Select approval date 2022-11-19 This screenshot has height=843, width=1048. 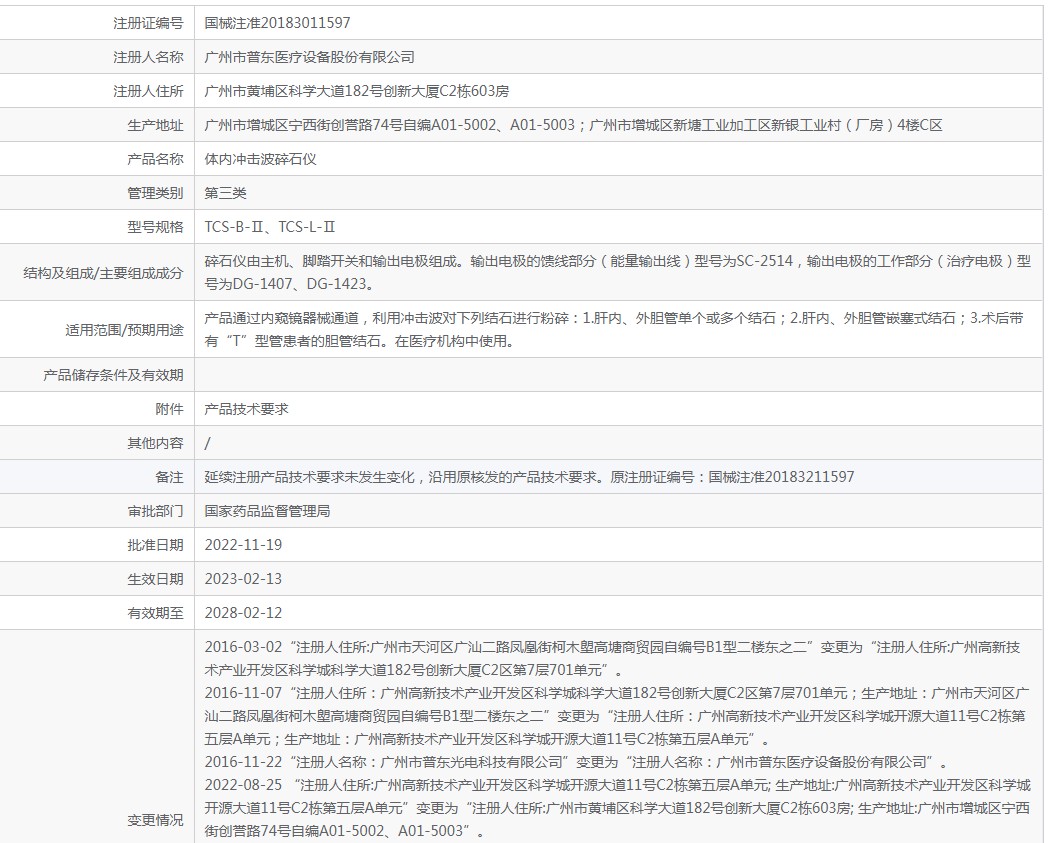pyautogui.click(x=243, y=546)
